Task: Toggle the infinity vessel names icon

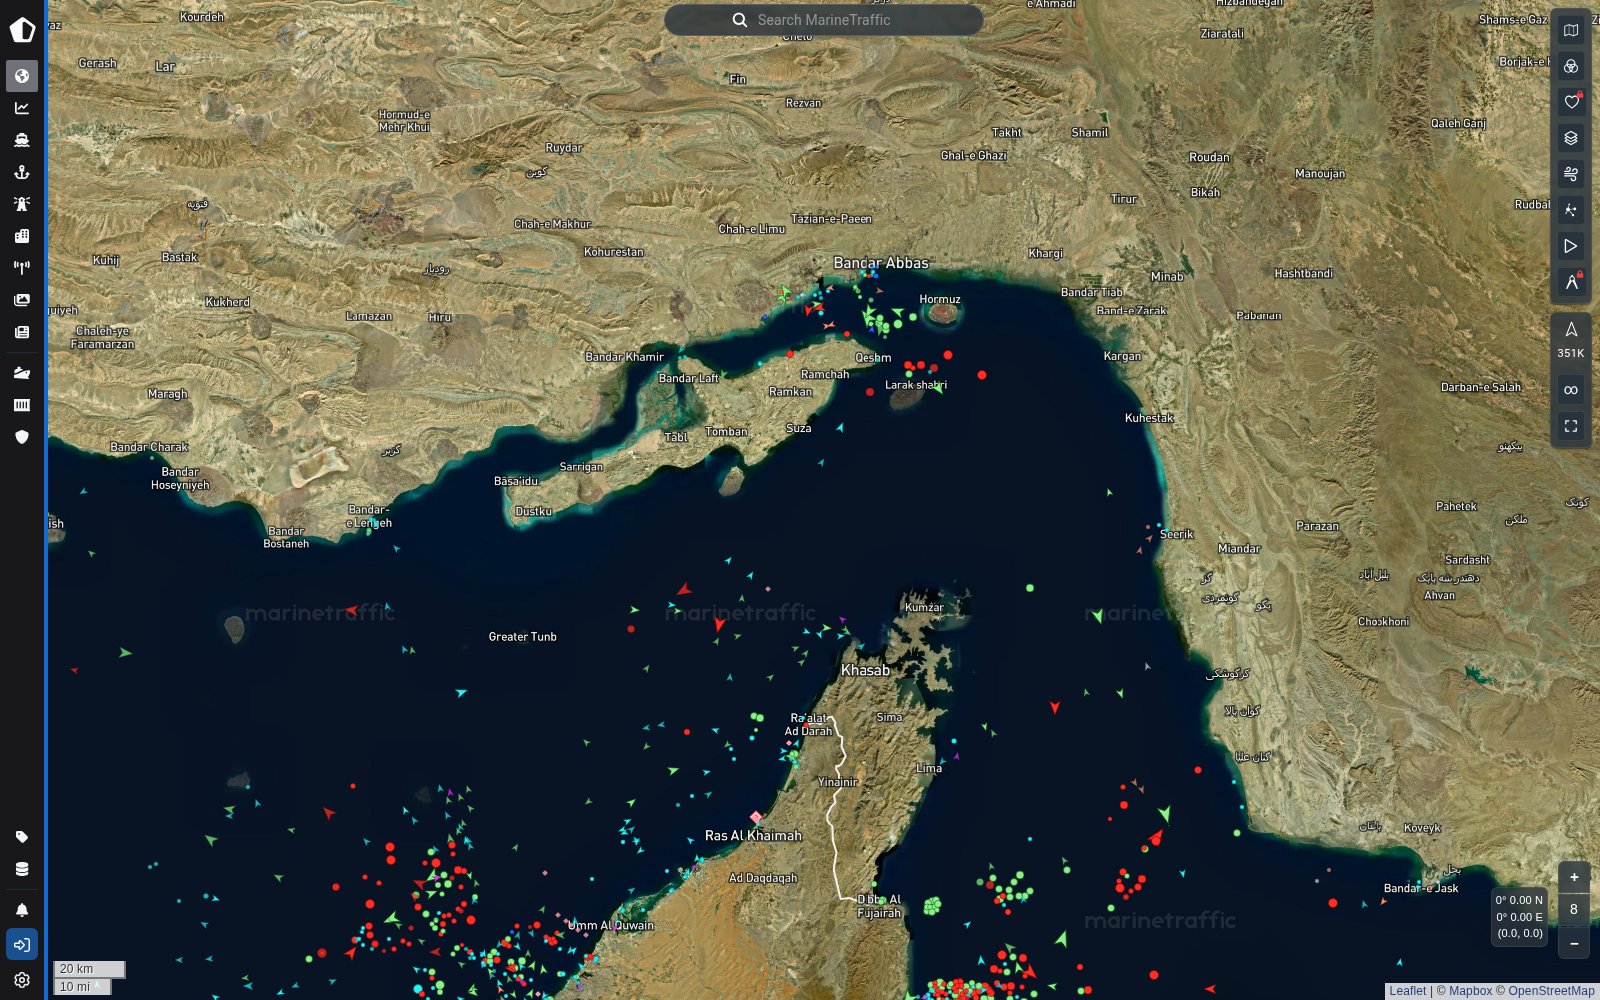Action: (1571, 390)
